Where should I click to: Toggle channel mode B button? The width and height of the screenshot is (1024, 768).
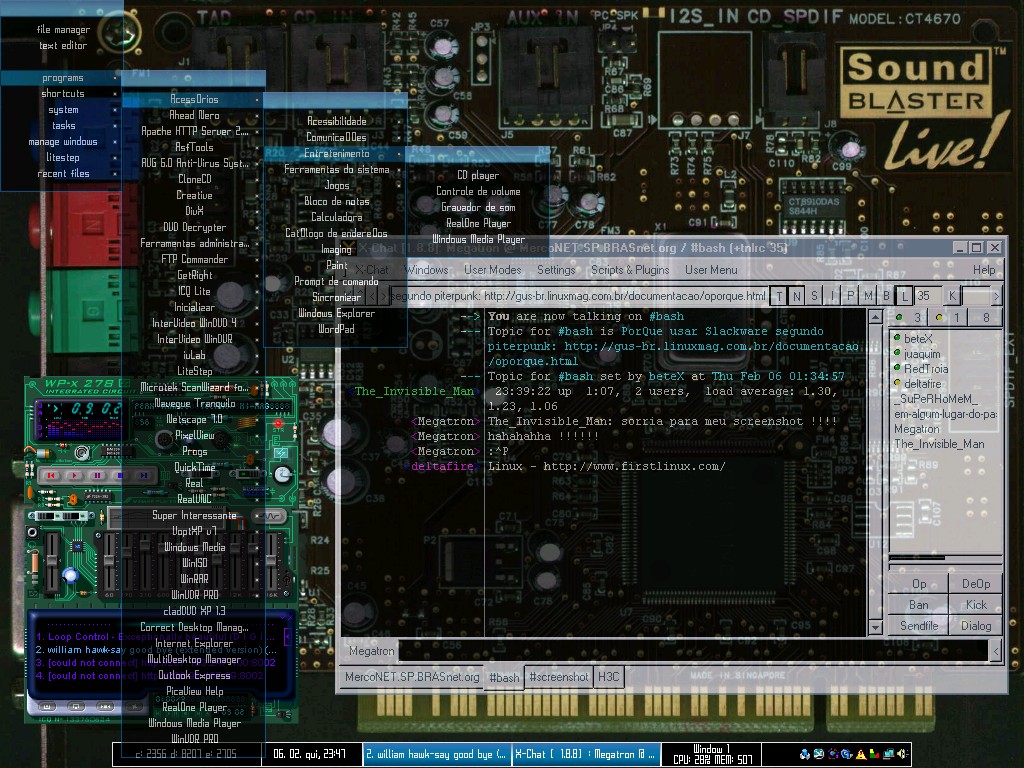coord(886,296)
